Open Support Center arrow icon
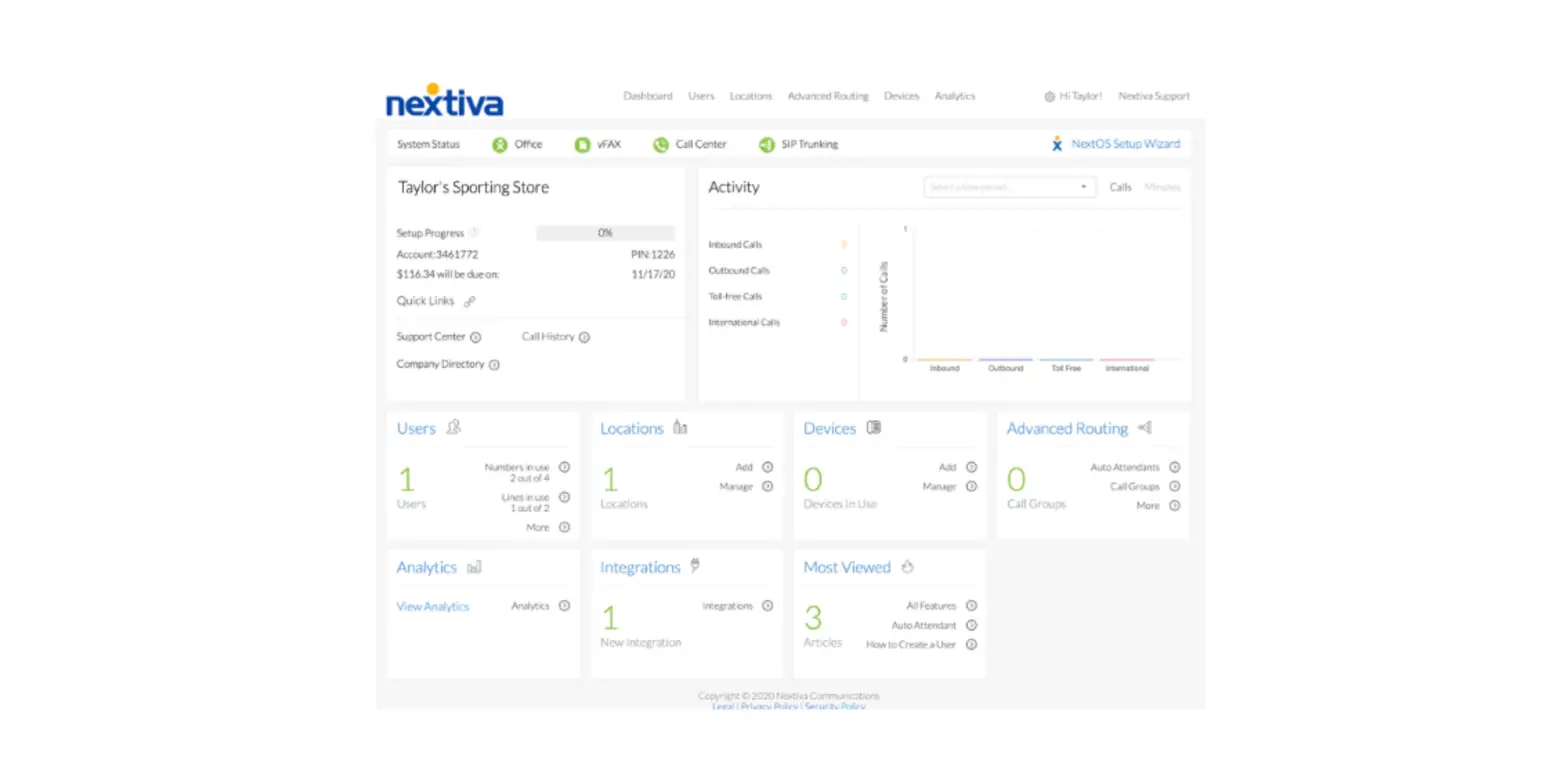 pos(476,338)
